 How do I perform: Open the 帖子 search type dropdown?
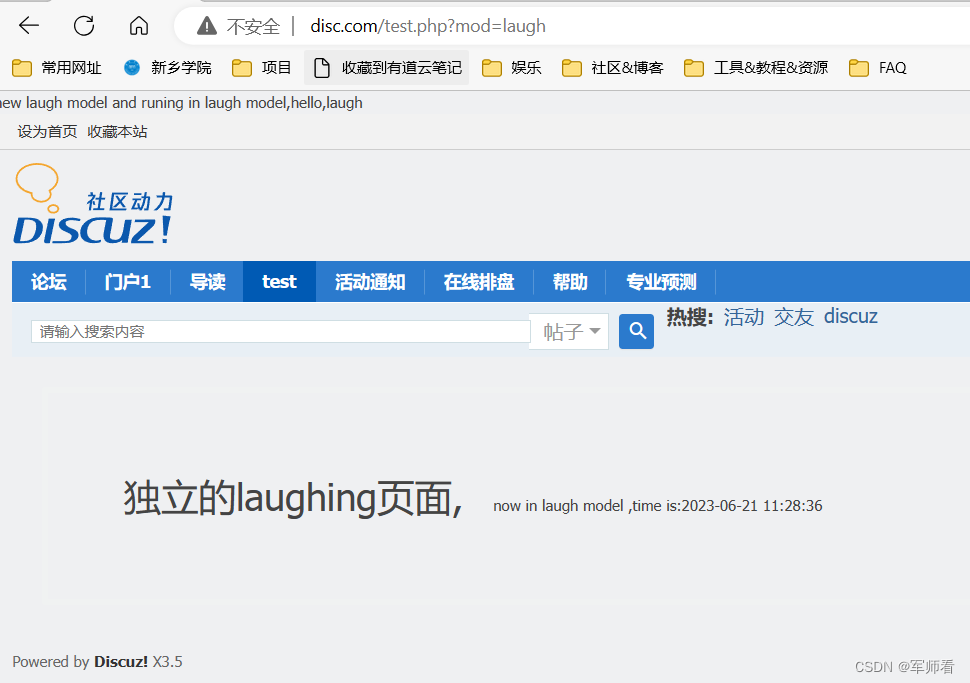point(568,331)
